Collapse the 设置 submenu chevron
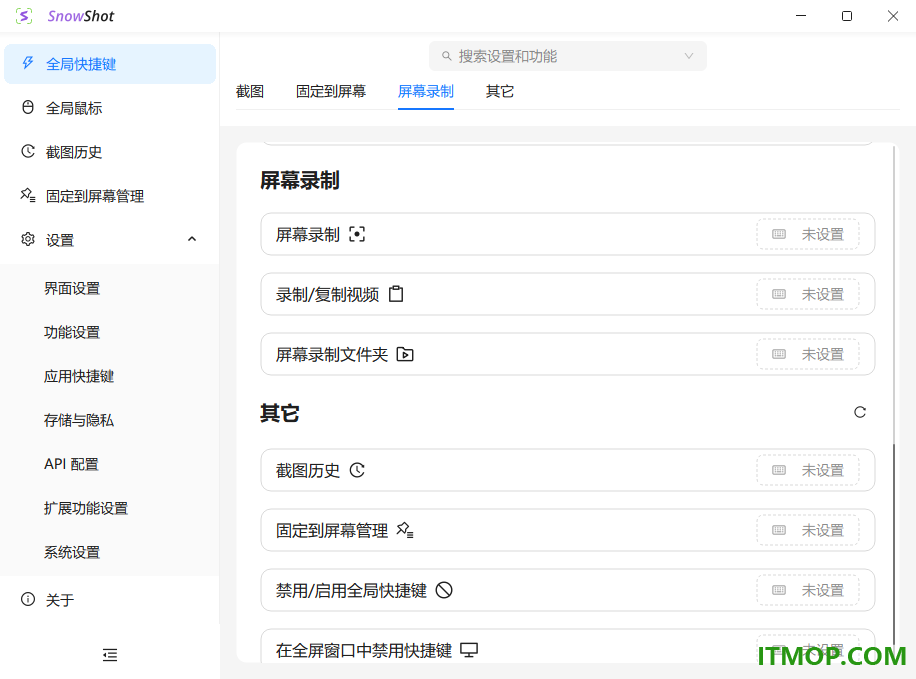This screenshot has height=679, width=916. pos(192,239)
